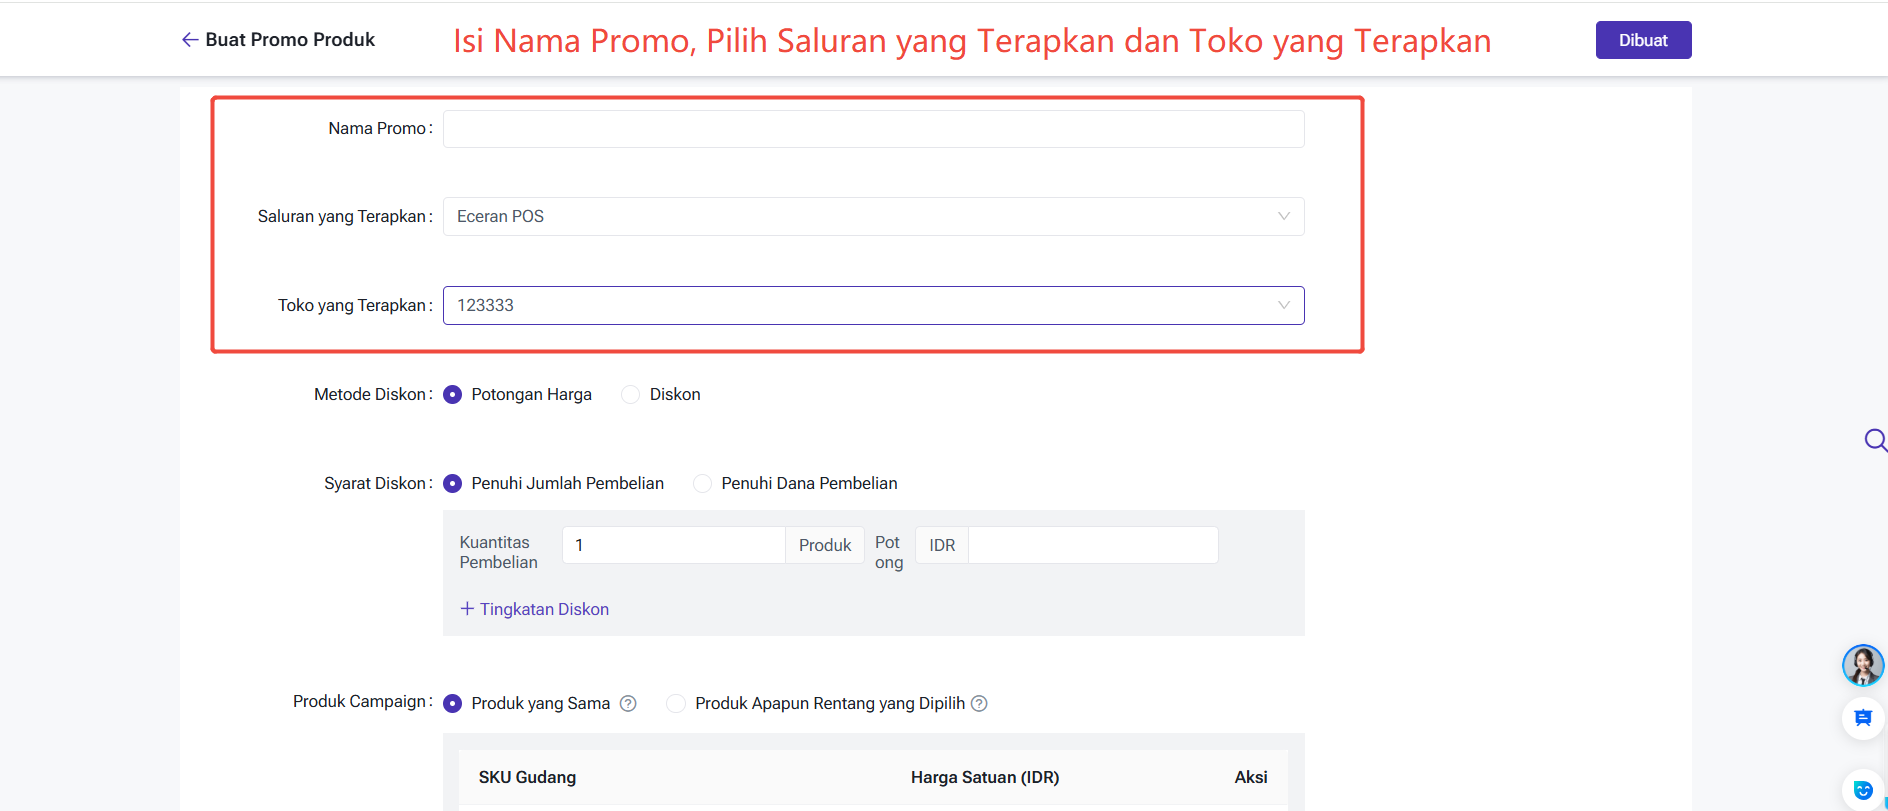Viewport: 1888px width, 811px height.
Task: Choose Penuhi Dana Pembelian radio option
Action: tap(703, 484)
